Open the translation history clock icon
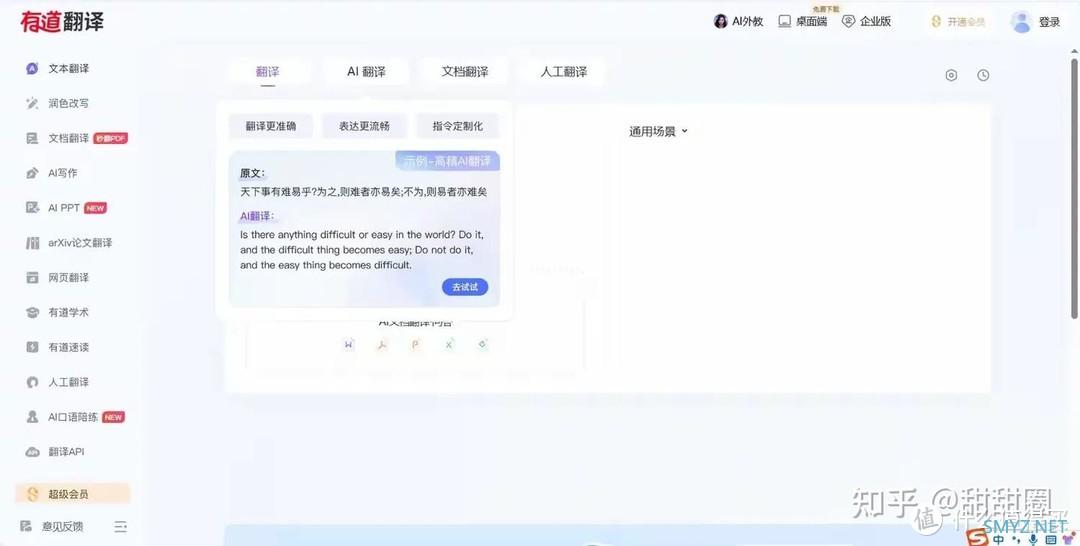Viewport: 1080px width, 546px height. [983, 75]
